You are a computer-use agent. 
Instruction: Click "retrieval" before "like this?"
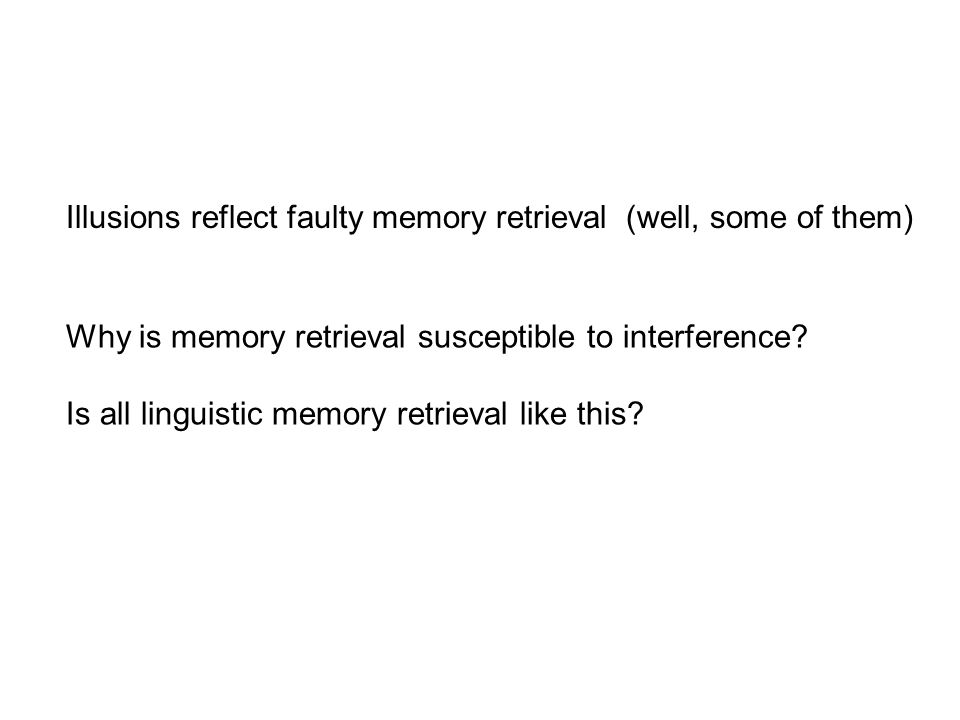(451, 413)
